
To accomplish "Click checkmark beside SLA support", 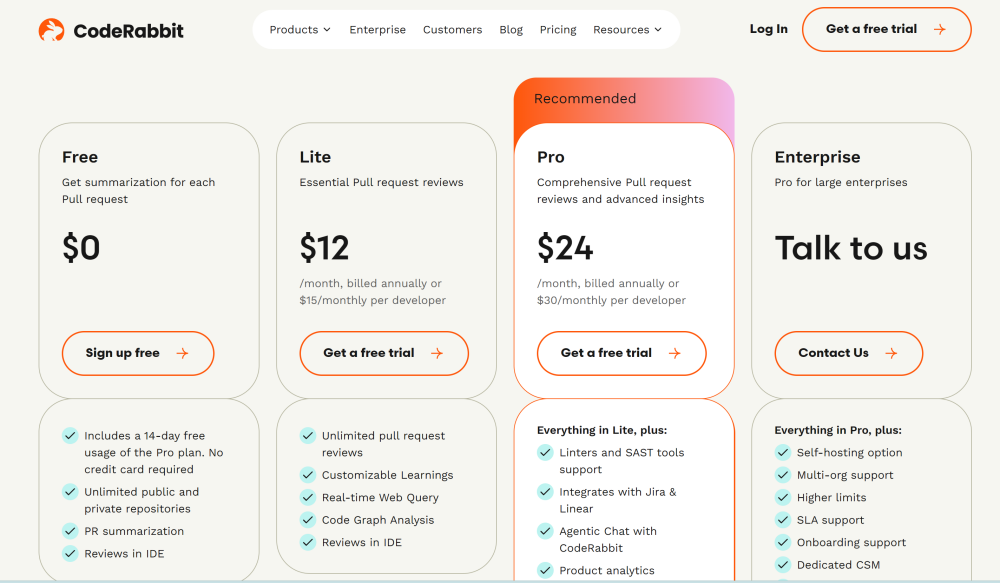I will (782, 520).
